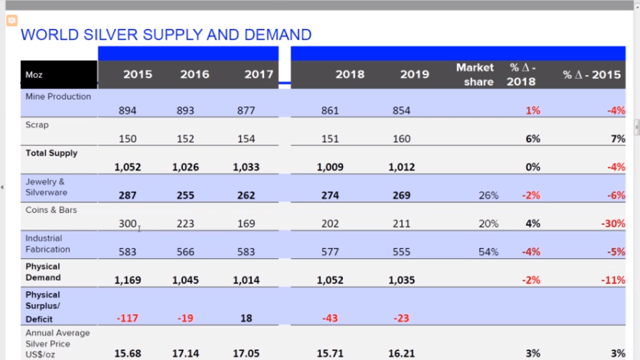Viewport: 640px width, 360px height.
Task: Click Industrial Fabrication market share 54%
Action: tap(488, 252)
